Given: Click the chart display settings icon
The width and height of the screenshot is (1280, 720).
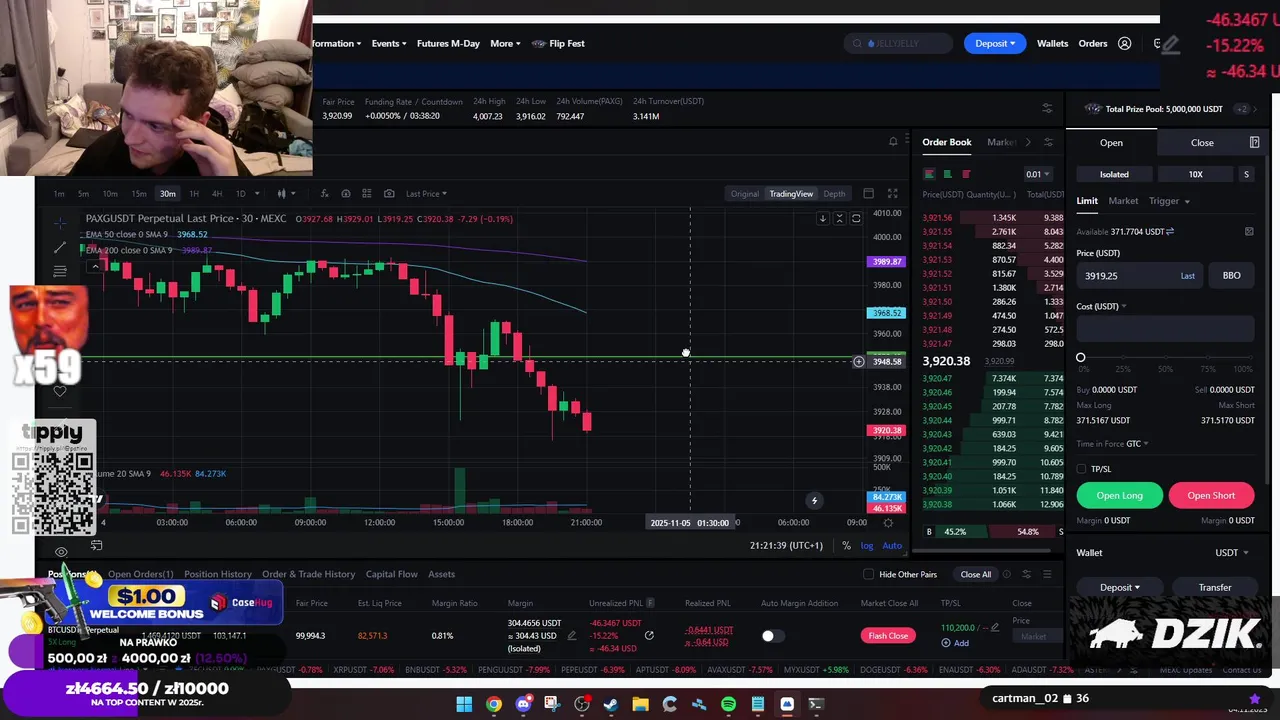Looking at the screenshot, I should (346, 194).
